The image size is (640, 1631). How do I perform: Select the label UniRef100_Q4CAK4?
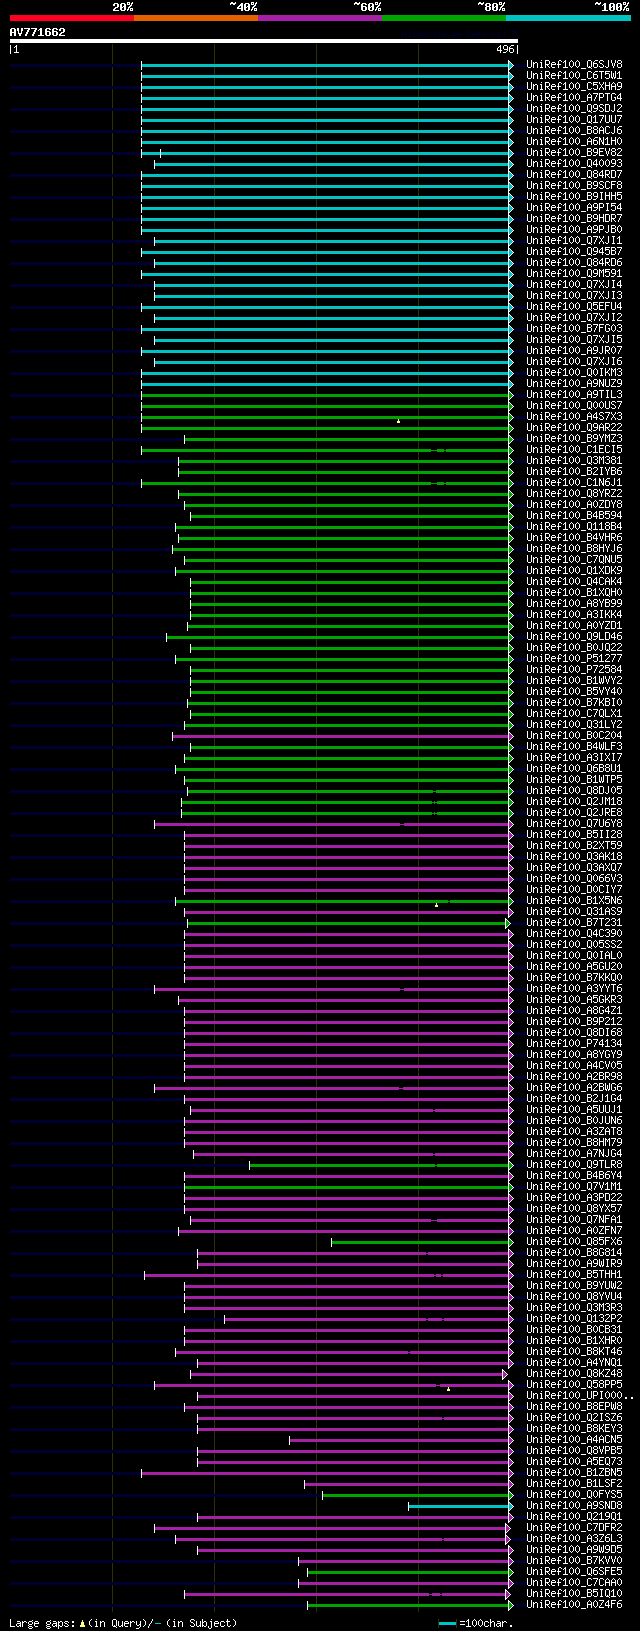coord(574,581)
